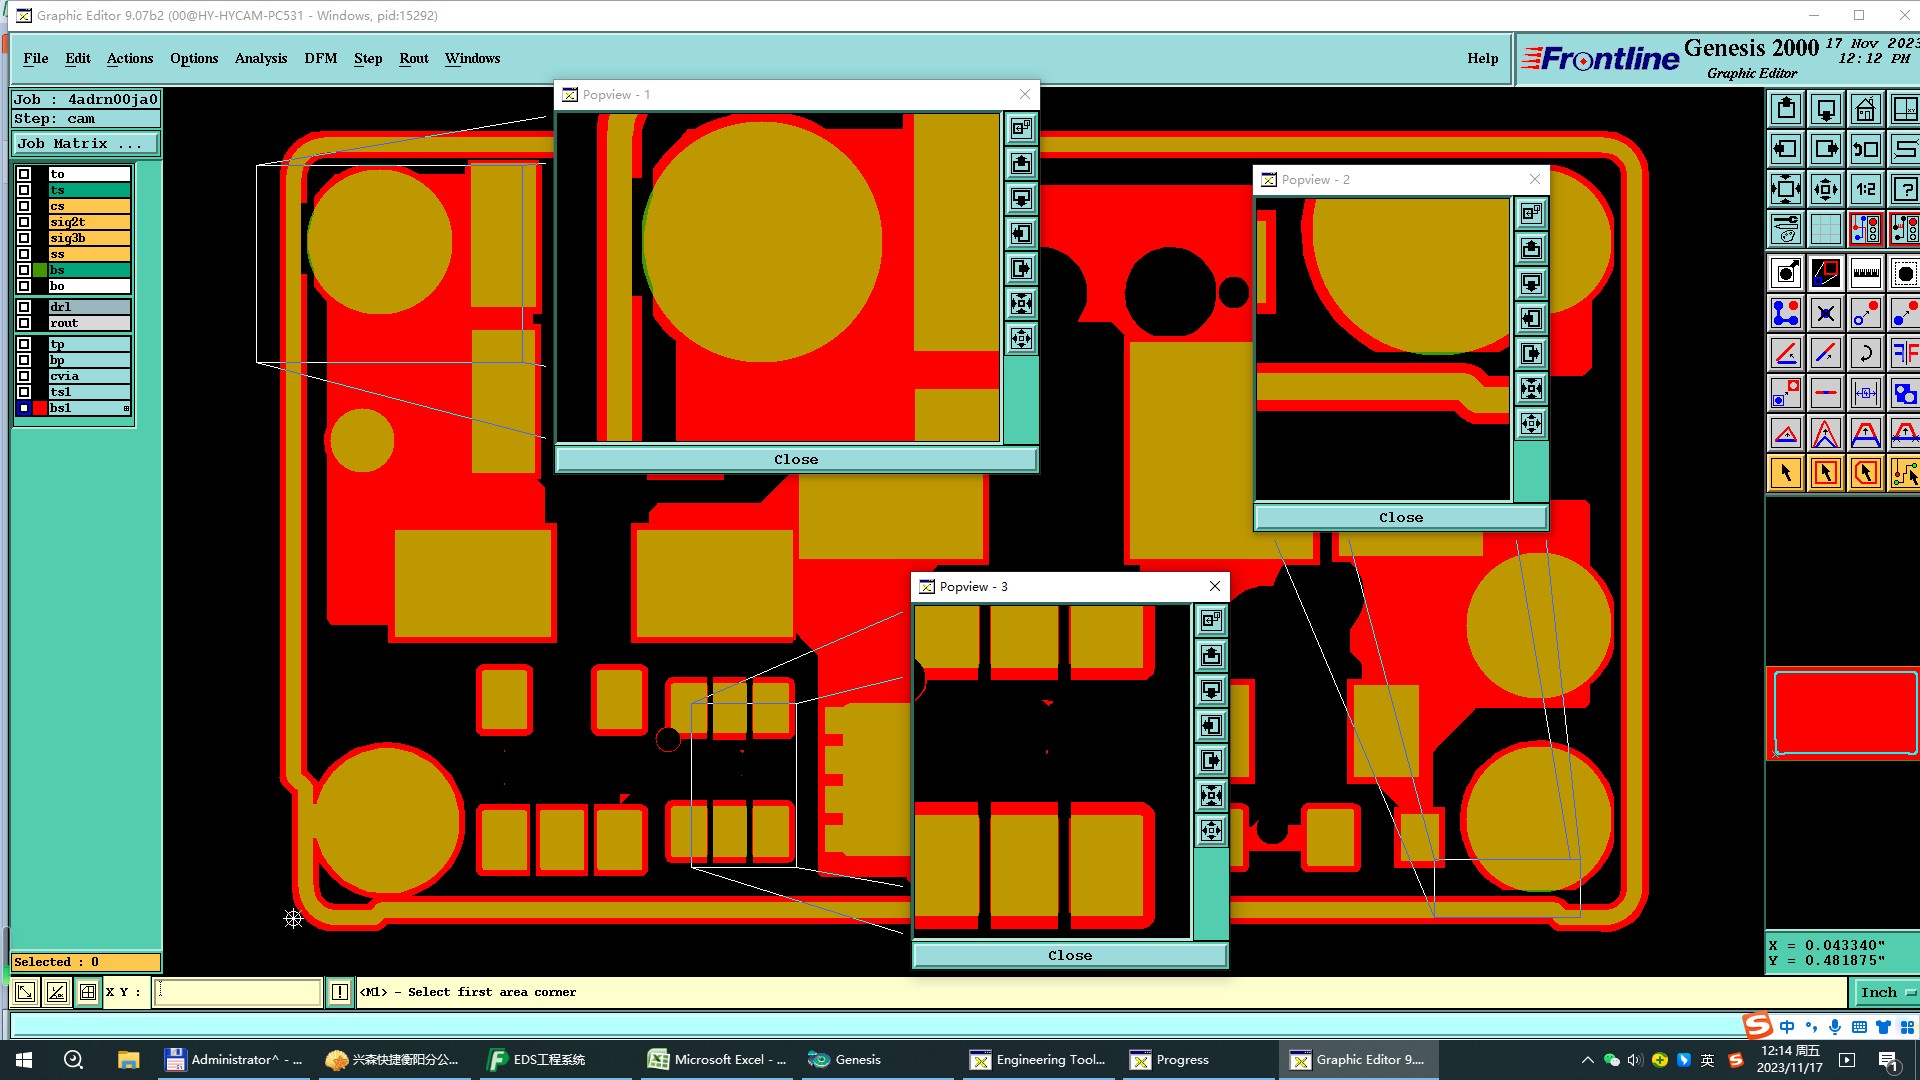
Task: Expand the small marker on bs1 row
Action: [x=127, y=408]
